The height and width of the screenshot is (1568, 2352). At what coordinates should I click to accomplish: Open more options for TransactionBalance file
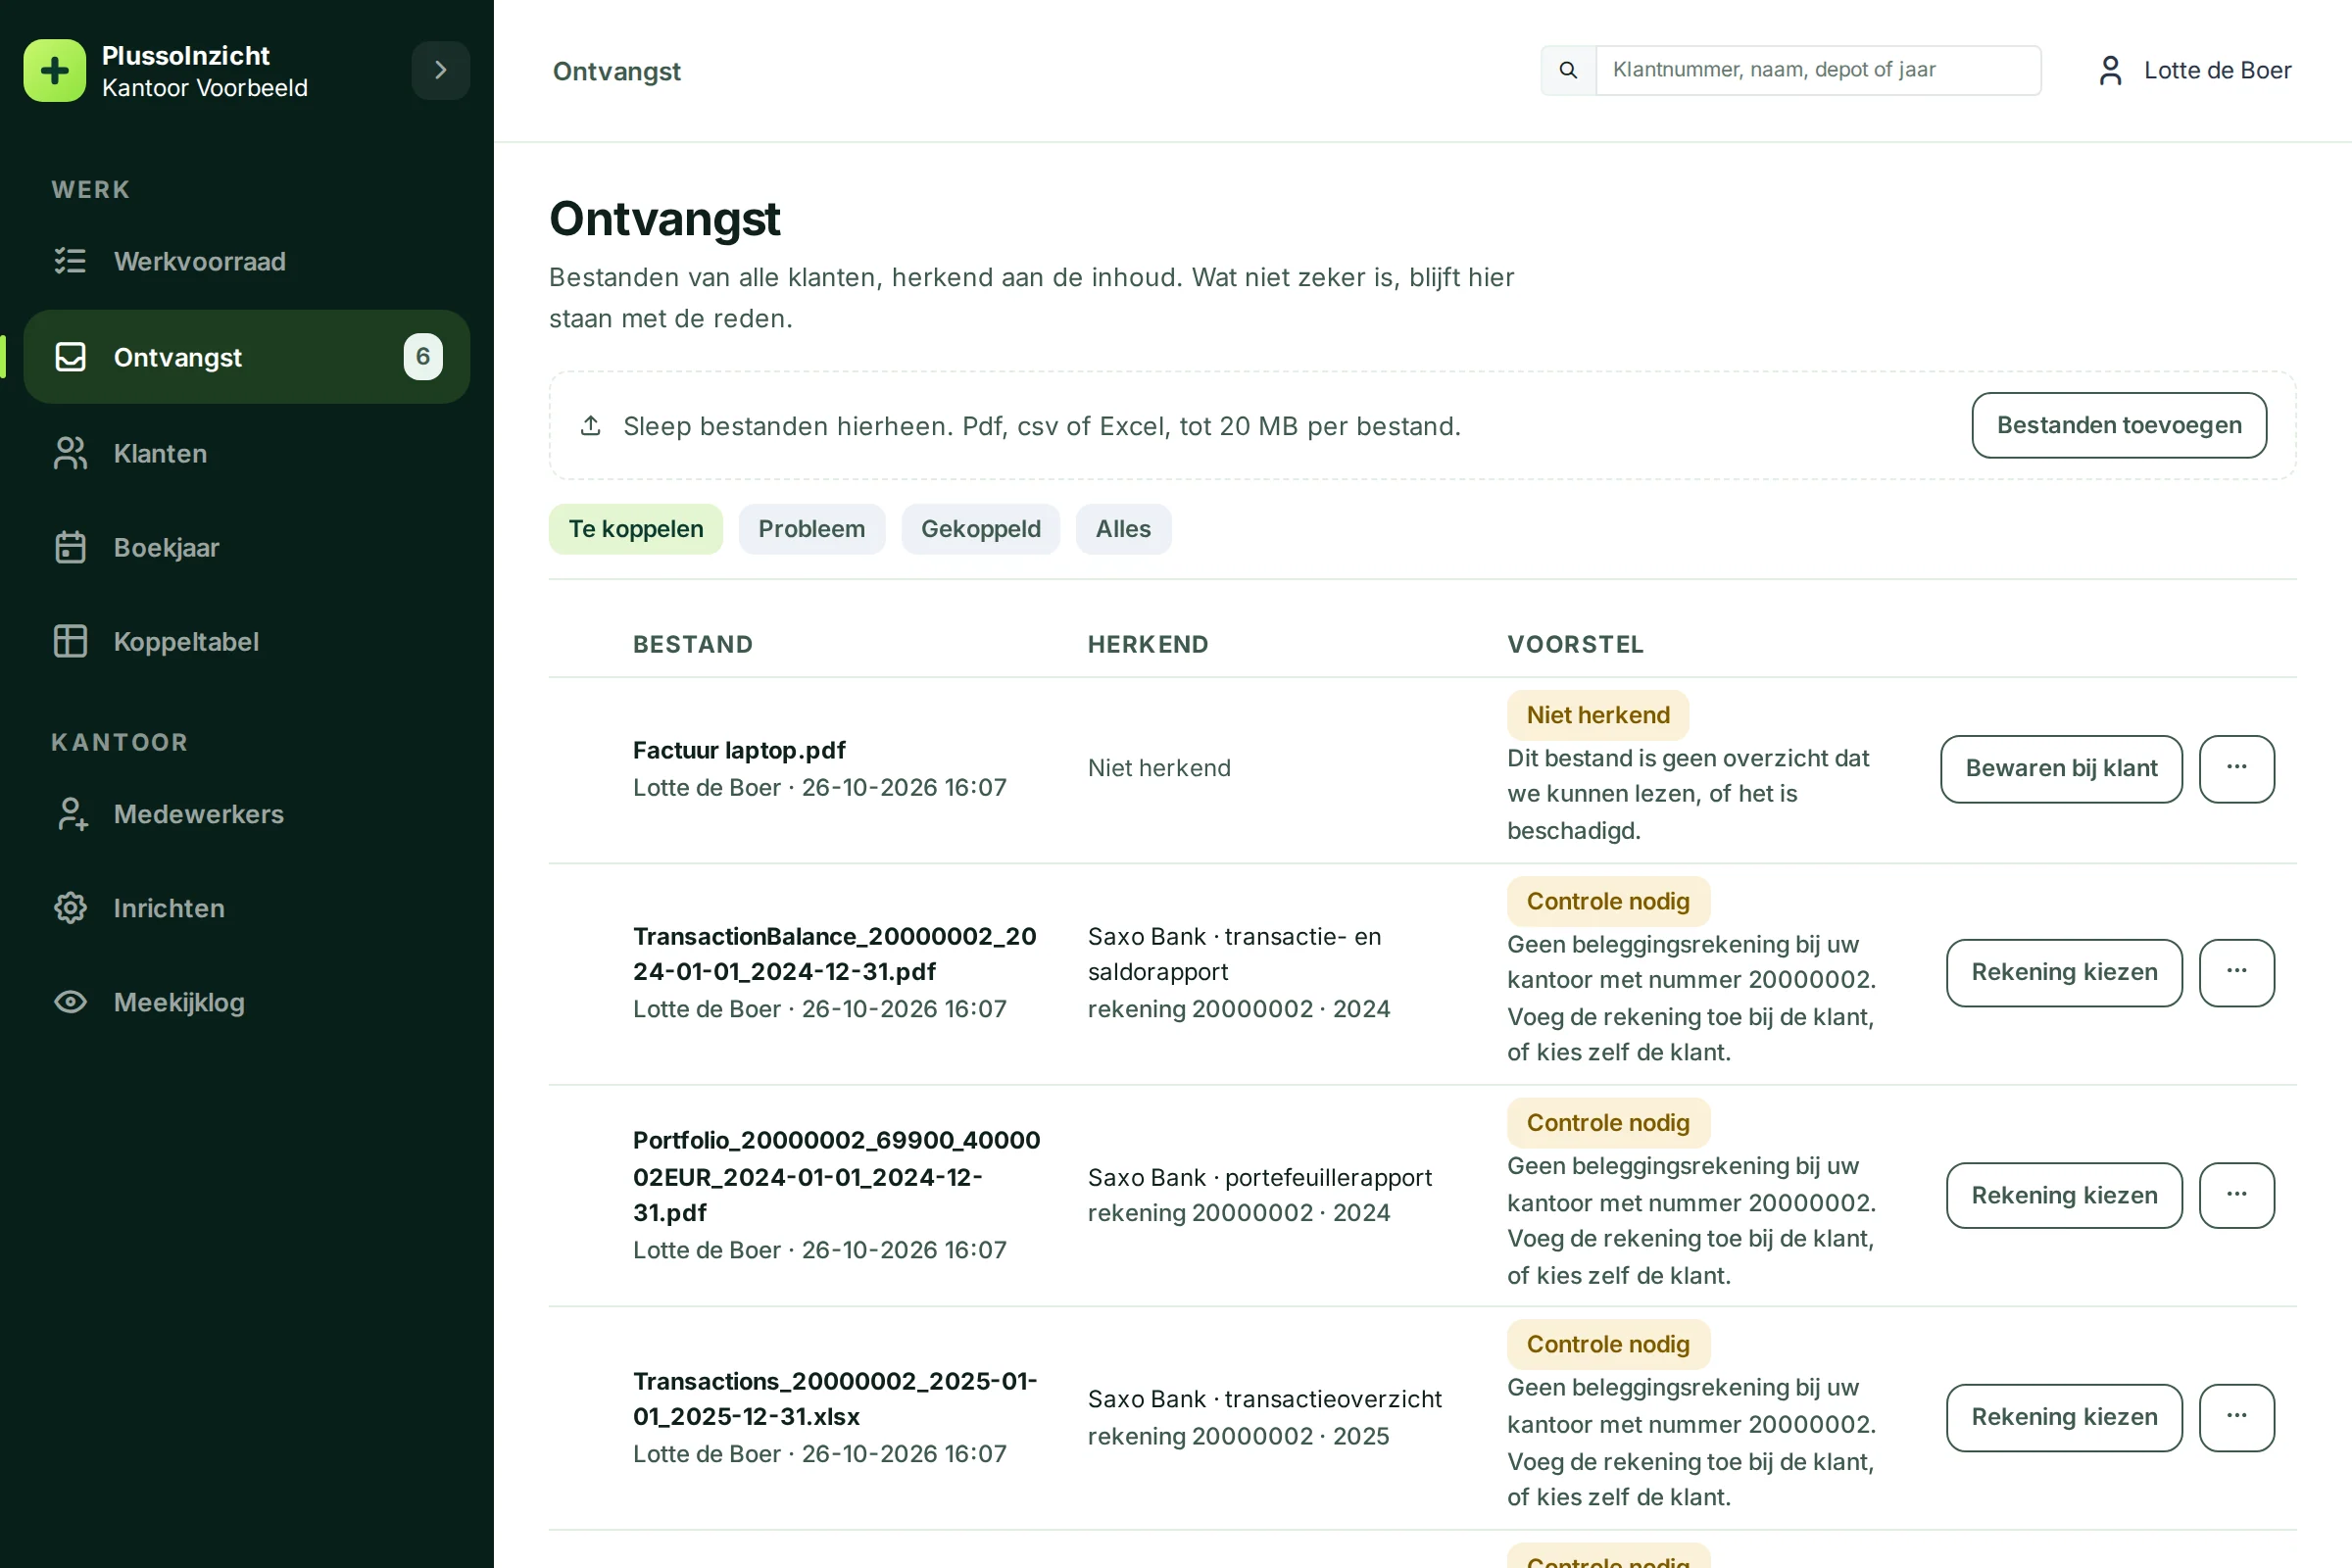(x=2237, y=972)
